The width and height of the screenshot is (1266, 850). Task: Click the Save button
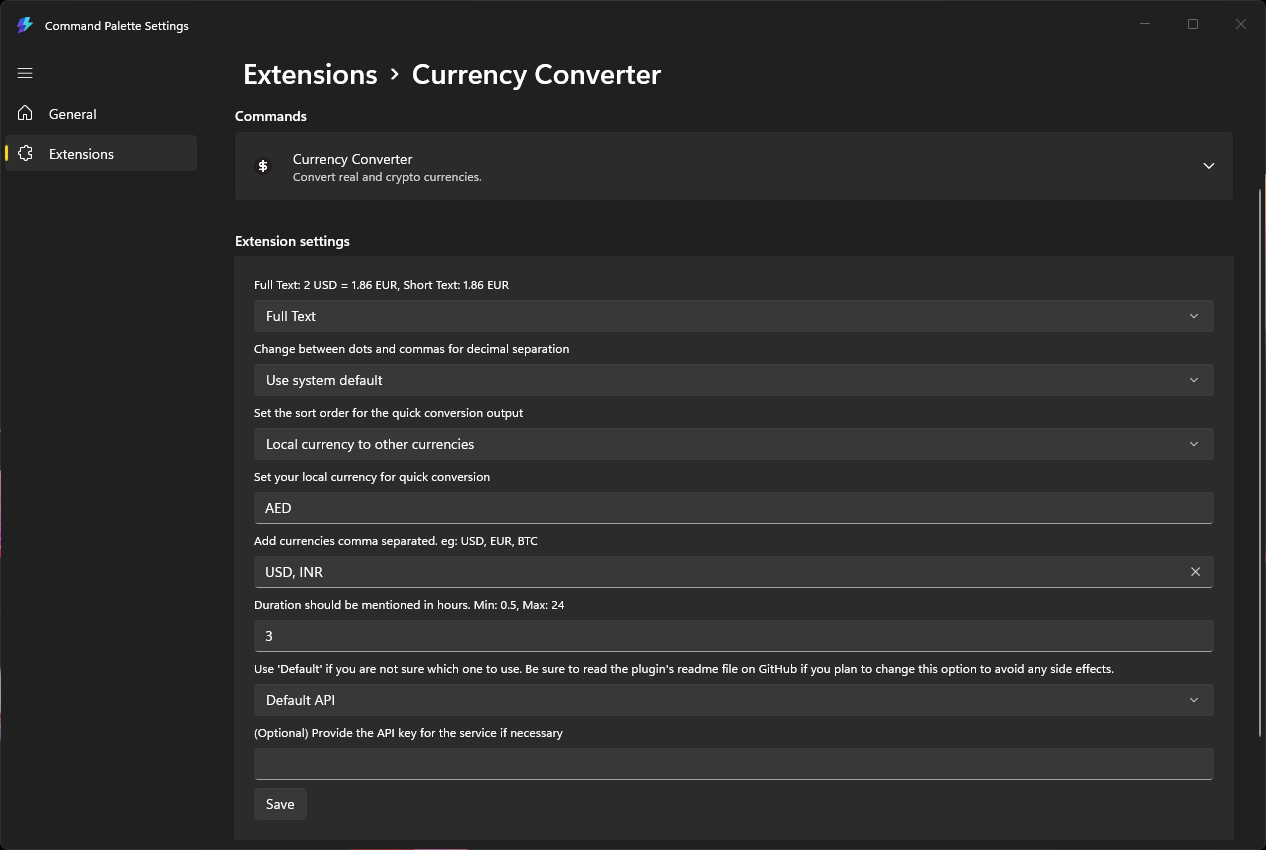pos(279,803)
